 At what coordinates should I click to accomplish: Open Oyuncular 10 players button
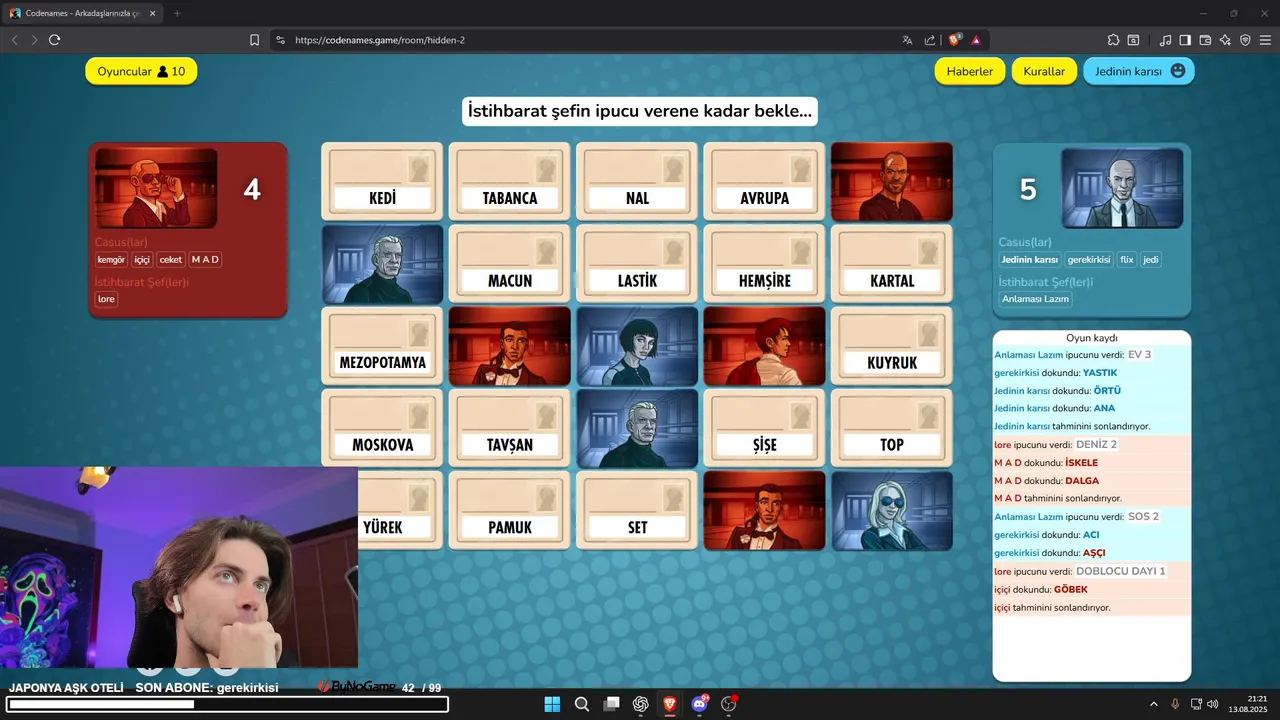141,71
